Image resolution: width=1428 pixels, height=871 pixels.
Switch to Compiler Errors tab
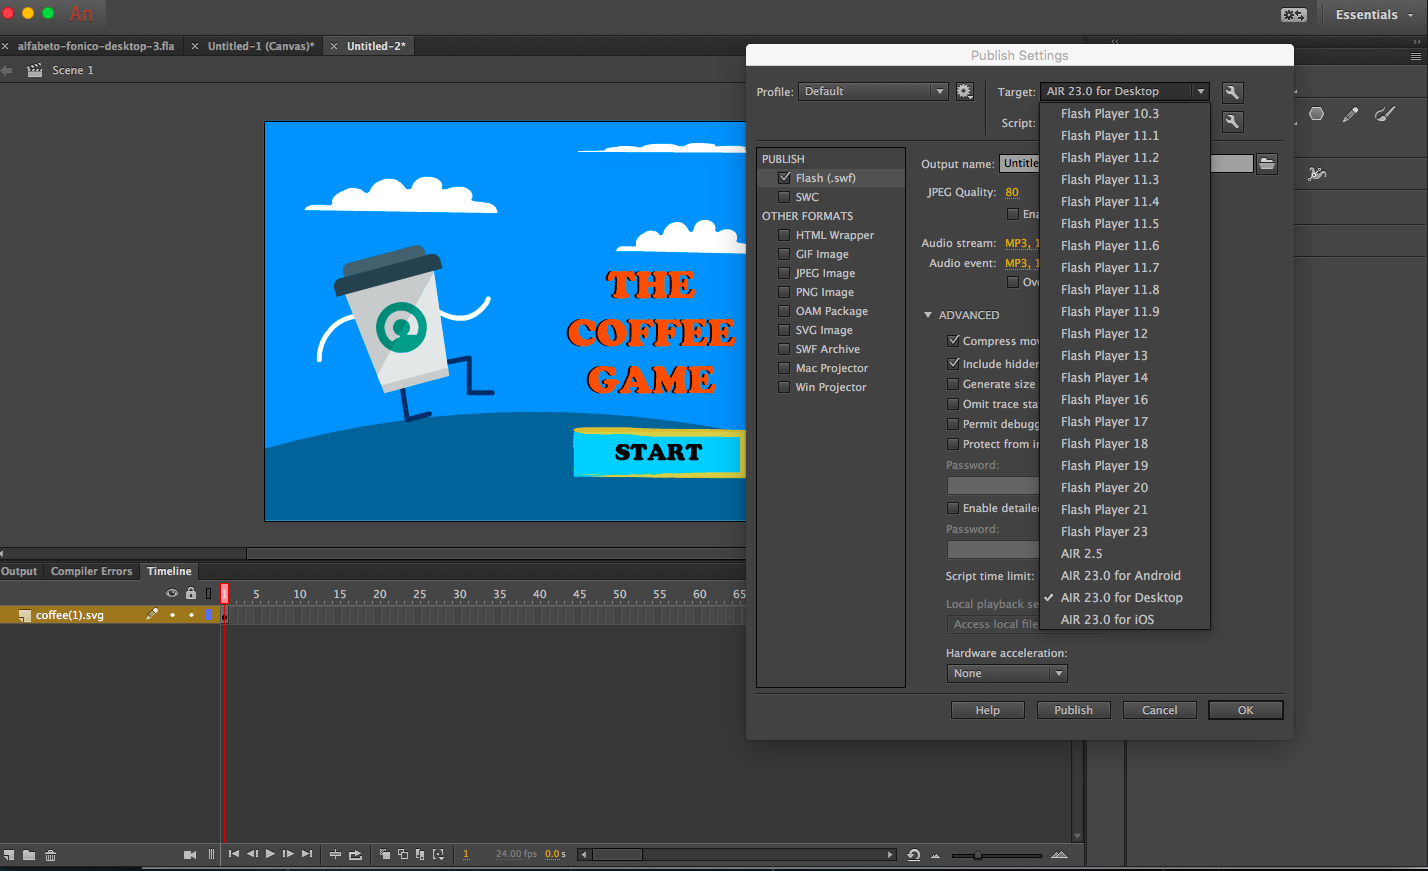pos(91,571)
